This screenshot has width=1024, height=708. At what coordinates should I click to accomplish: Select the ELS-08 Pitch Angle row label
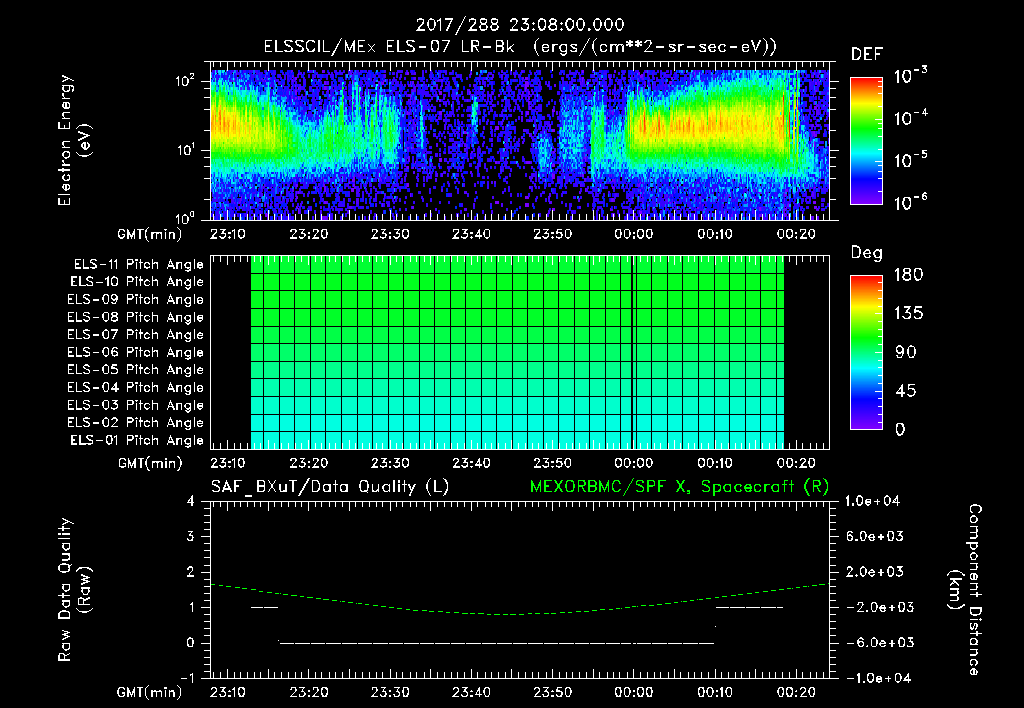click(x=136, y=317)
